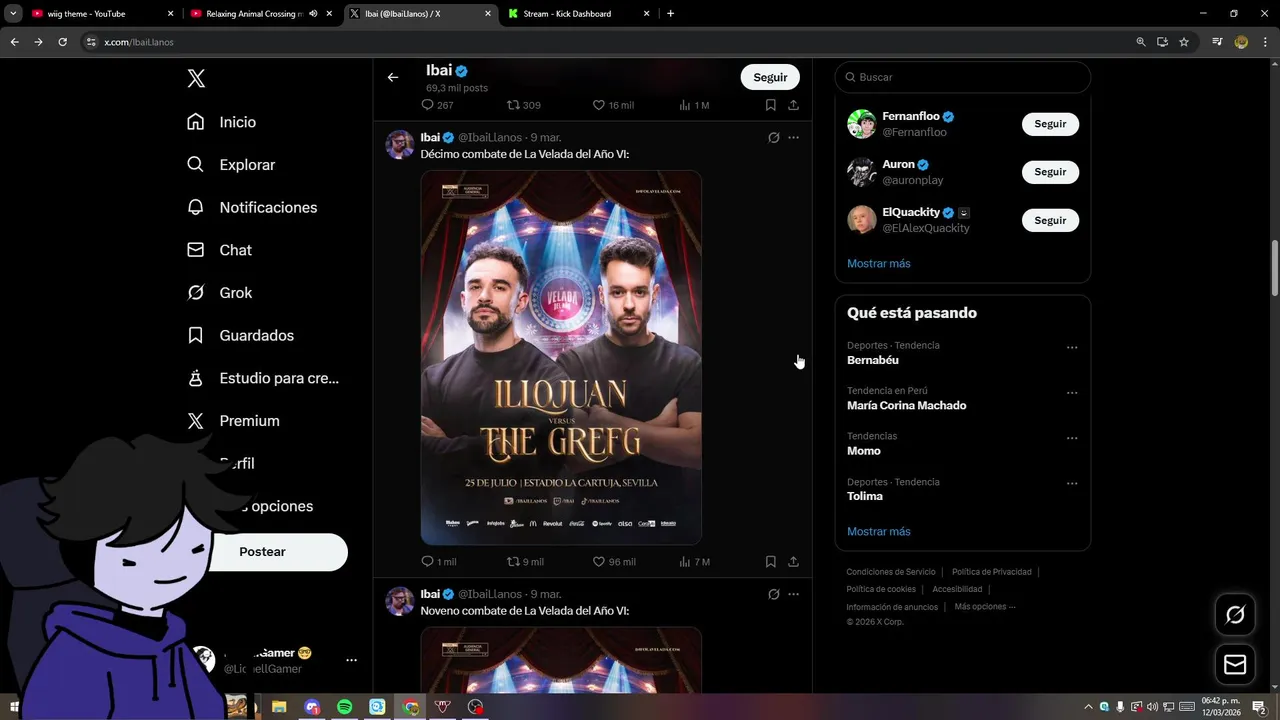Like the post showing 16 mil likes
Image resolution: width=1280 pixels, height=720 pixels.
tap(599, 105)
